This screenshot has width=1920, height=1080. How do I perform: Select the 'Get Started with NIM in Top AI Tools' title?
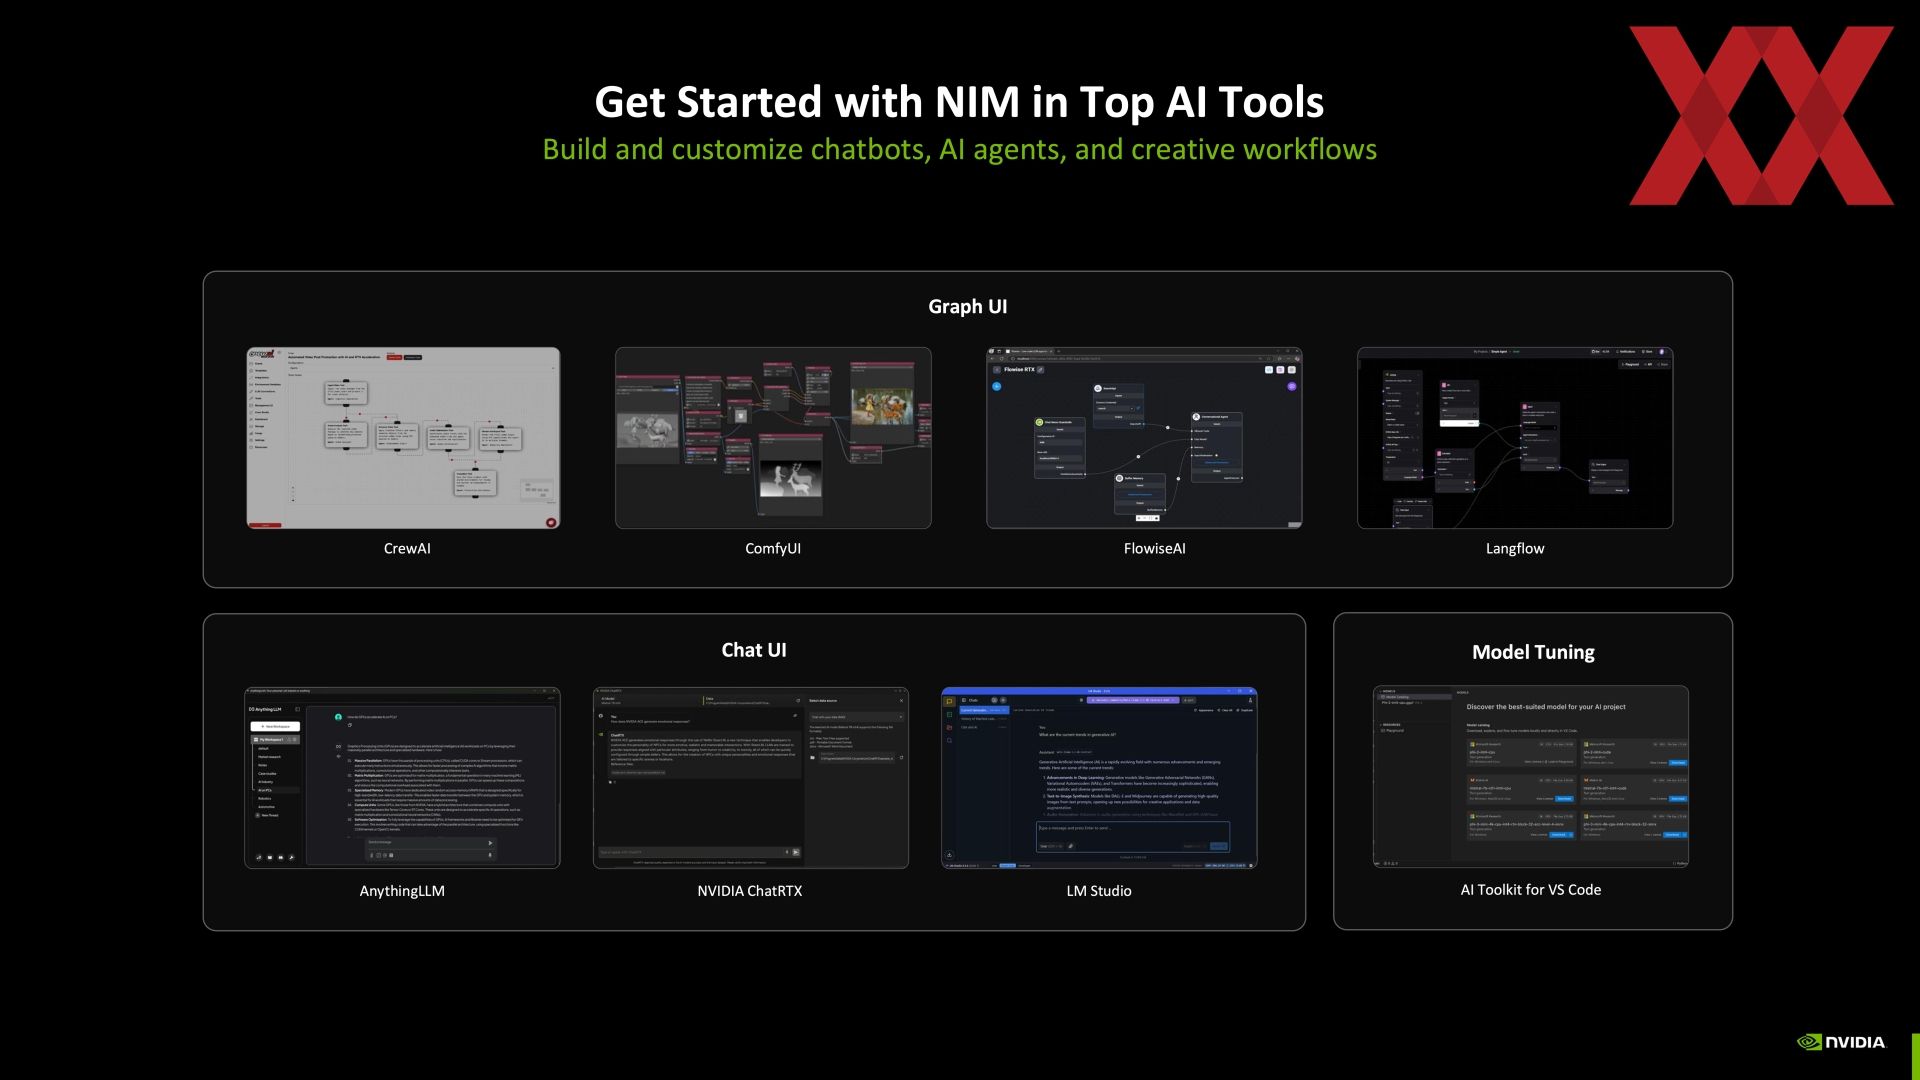(x=959, y=102)
